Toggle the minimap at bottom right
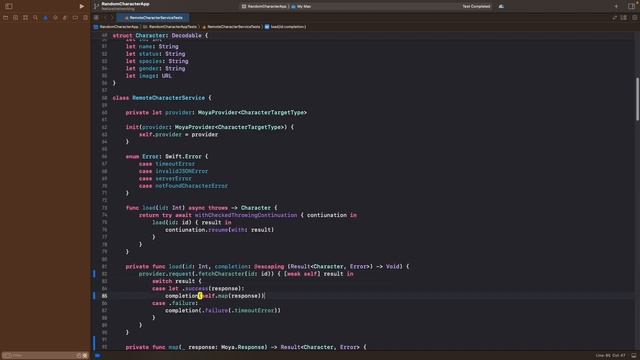 point(634,356)
